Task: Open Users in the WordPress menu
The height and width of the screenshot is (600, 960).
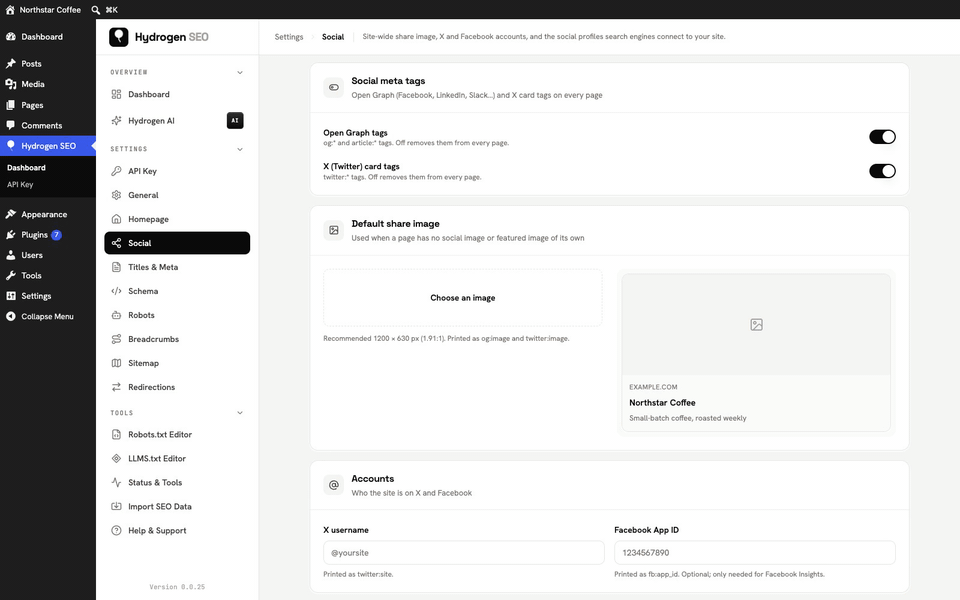Action: pos(48,255)
